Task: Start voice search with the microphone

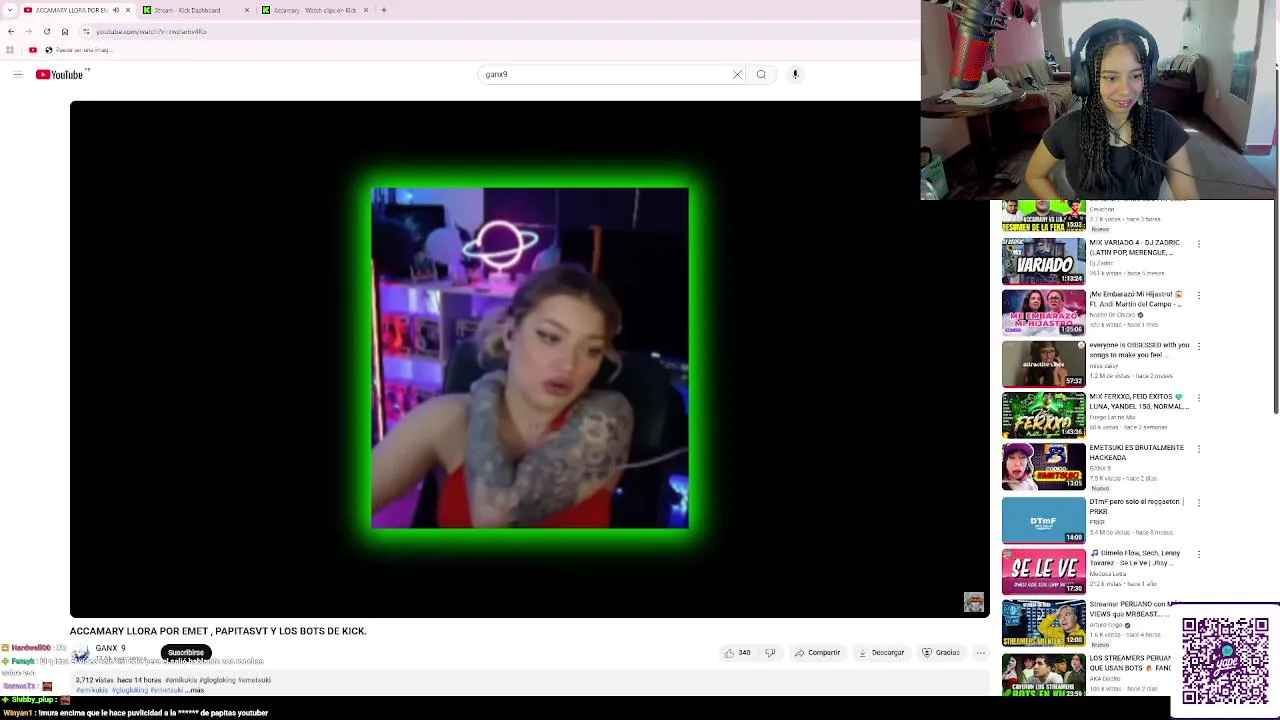Action: point(795,74)
